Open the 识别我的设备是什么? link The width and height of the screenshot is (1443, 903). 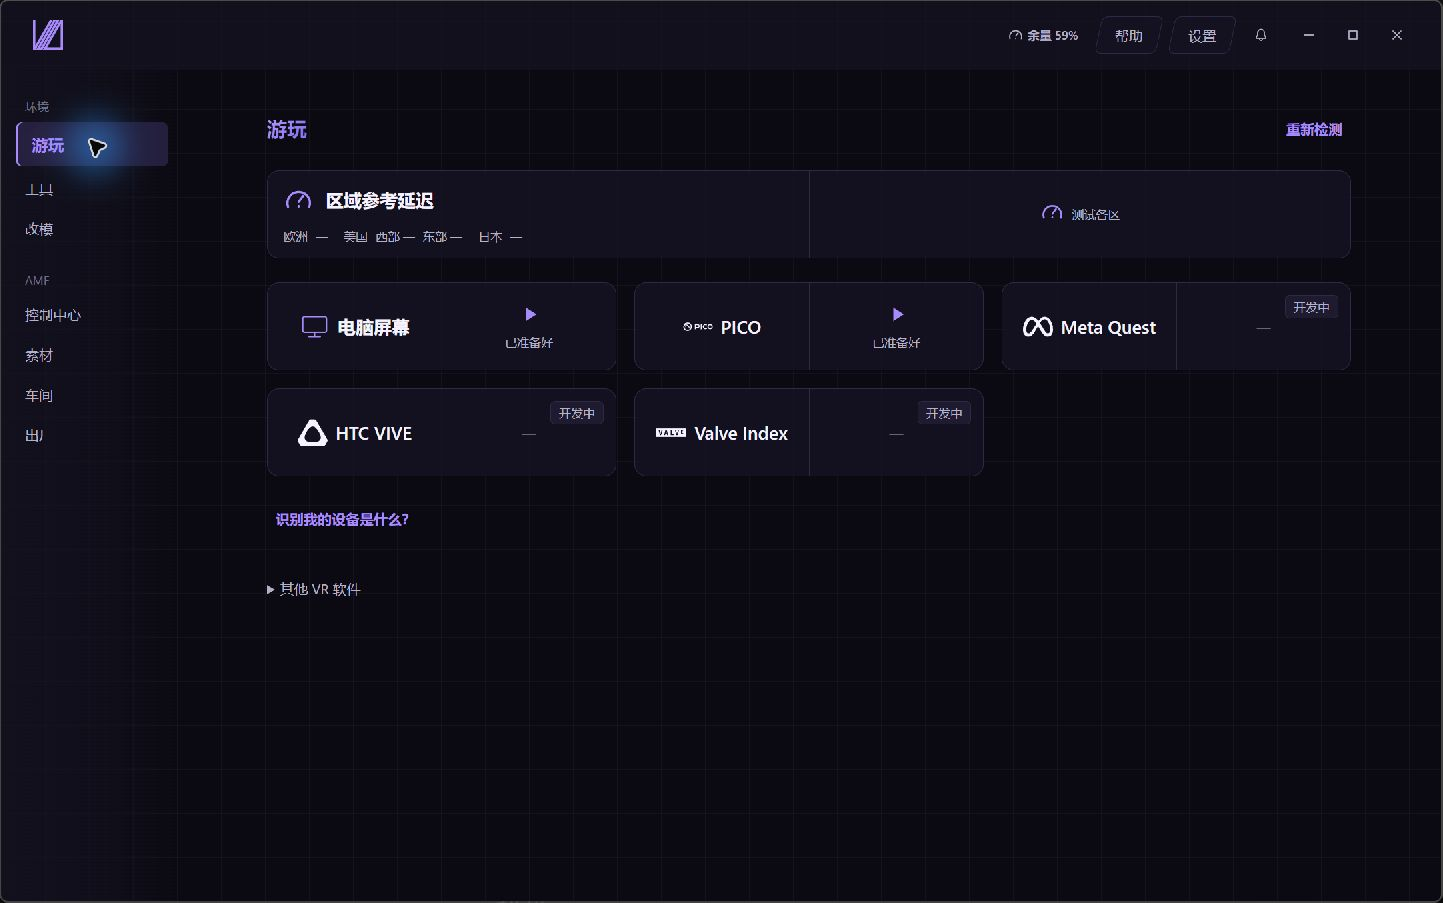pos(342,519)
